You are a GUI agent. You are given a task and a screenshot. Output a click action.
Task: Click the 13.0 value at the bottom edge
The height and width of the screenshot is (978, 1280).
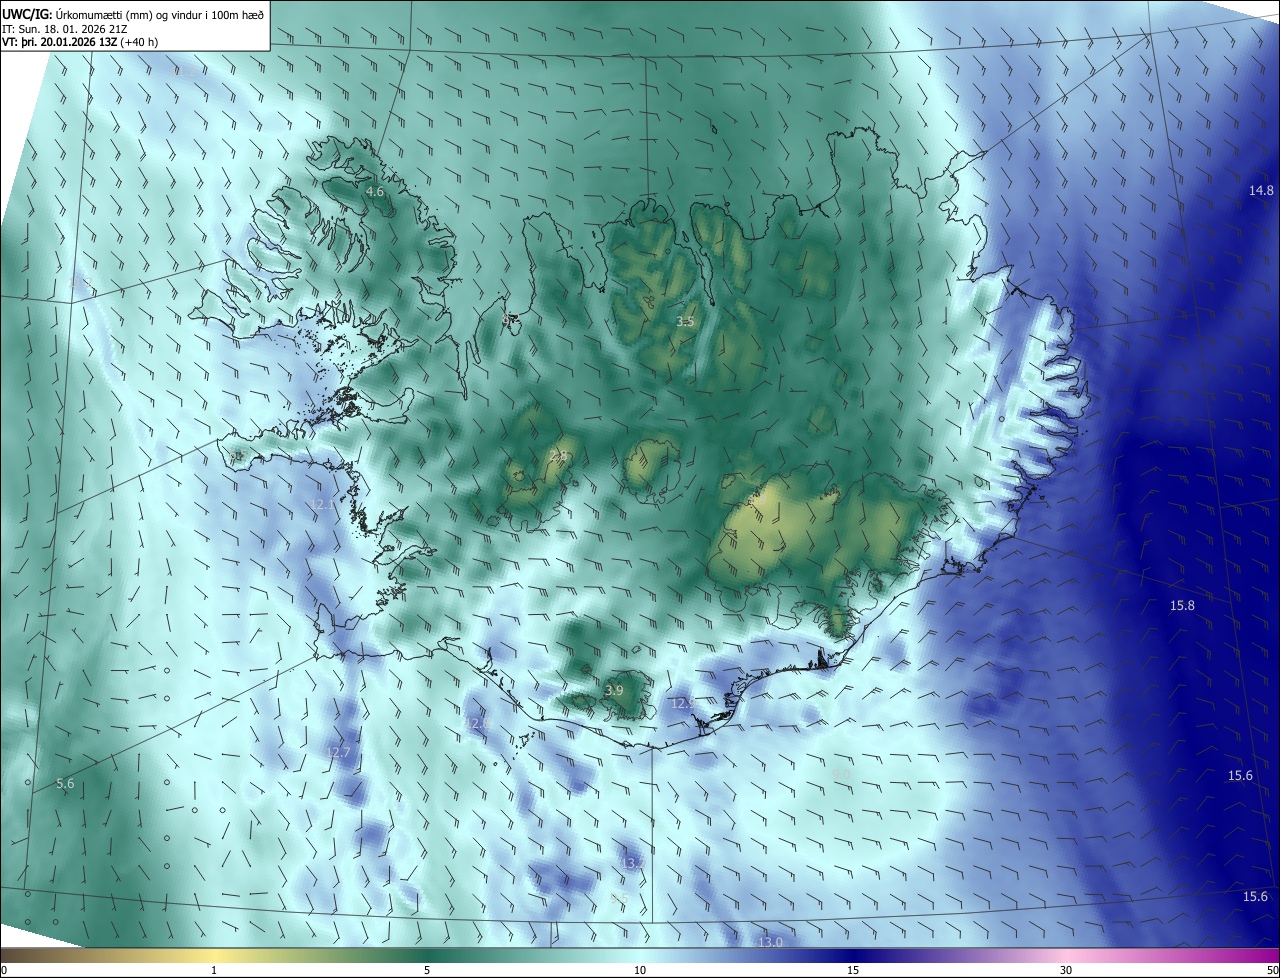click(x=770, y=942)
